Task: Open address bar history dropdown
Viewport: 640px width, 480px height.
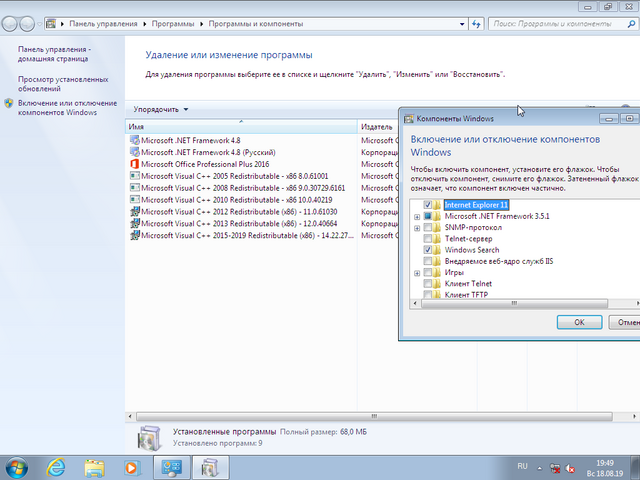Action: (x=462, y=24)
